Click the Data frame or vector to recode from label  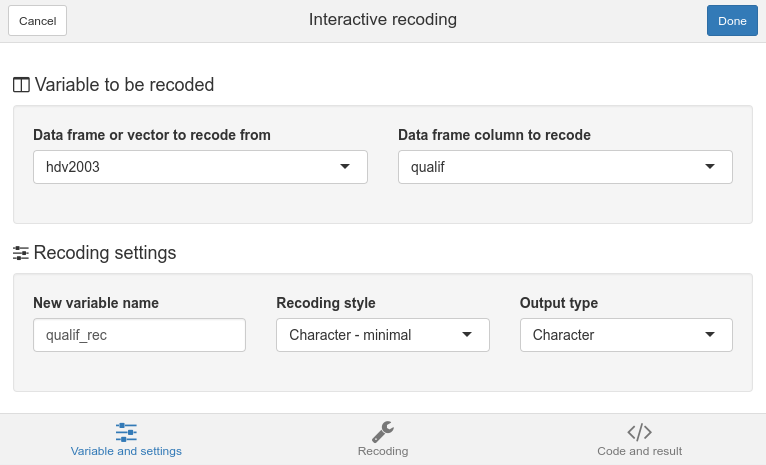point(152,135)
